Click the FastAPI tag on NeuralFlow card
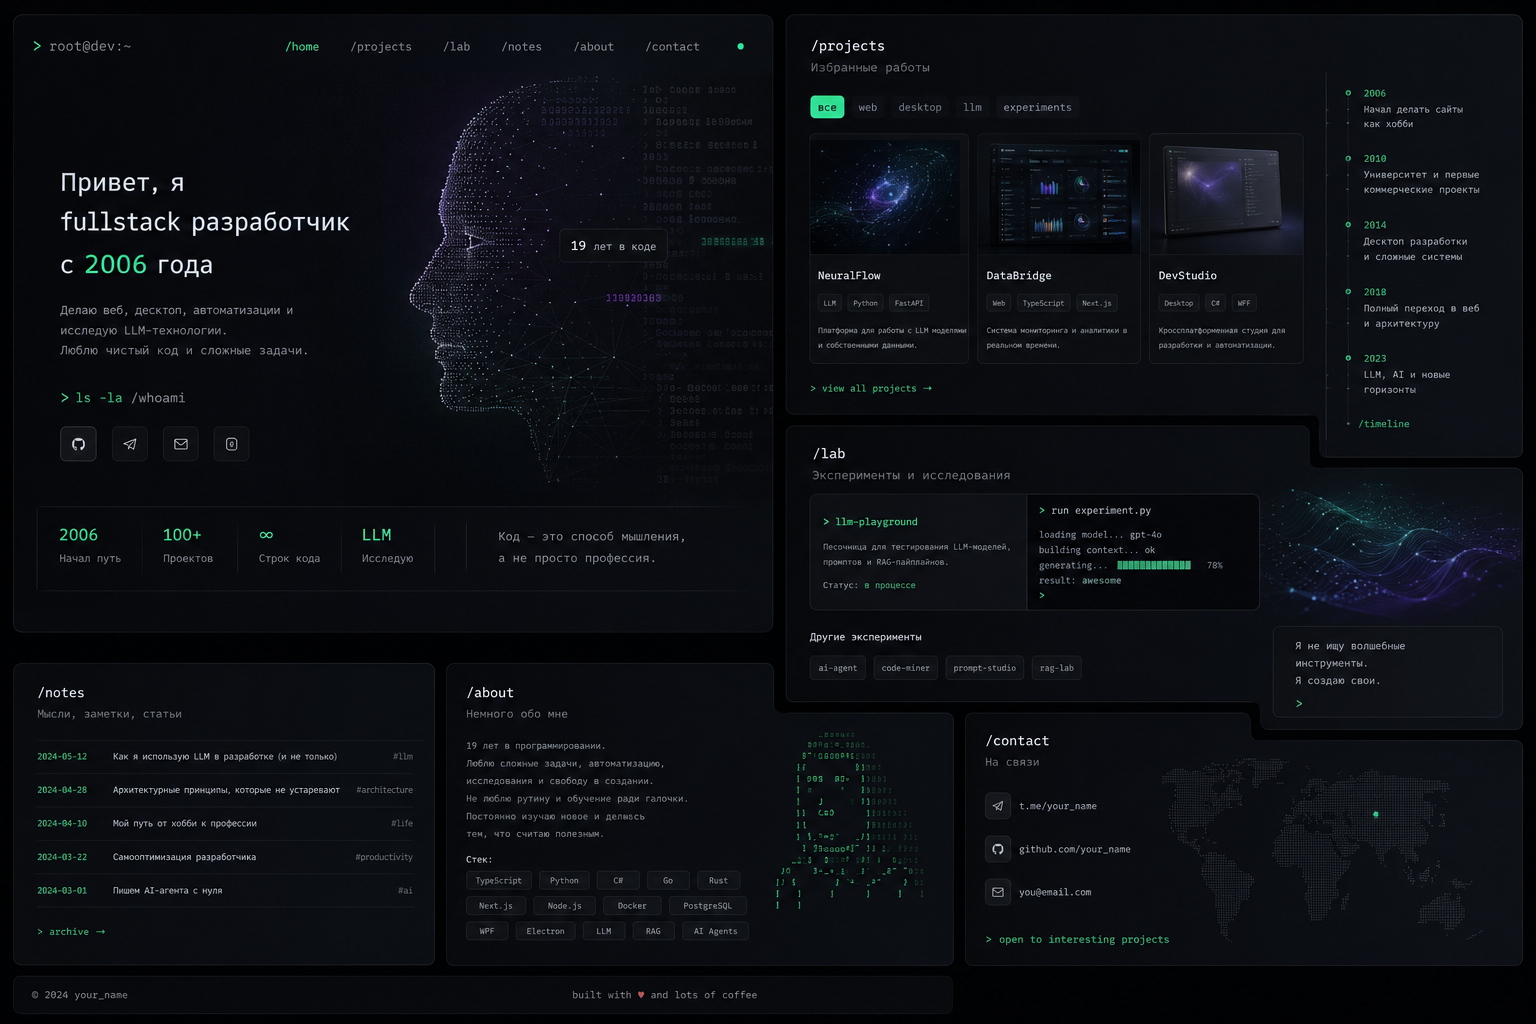Screen dimensions: 1536x1024 tap(908, 303)
